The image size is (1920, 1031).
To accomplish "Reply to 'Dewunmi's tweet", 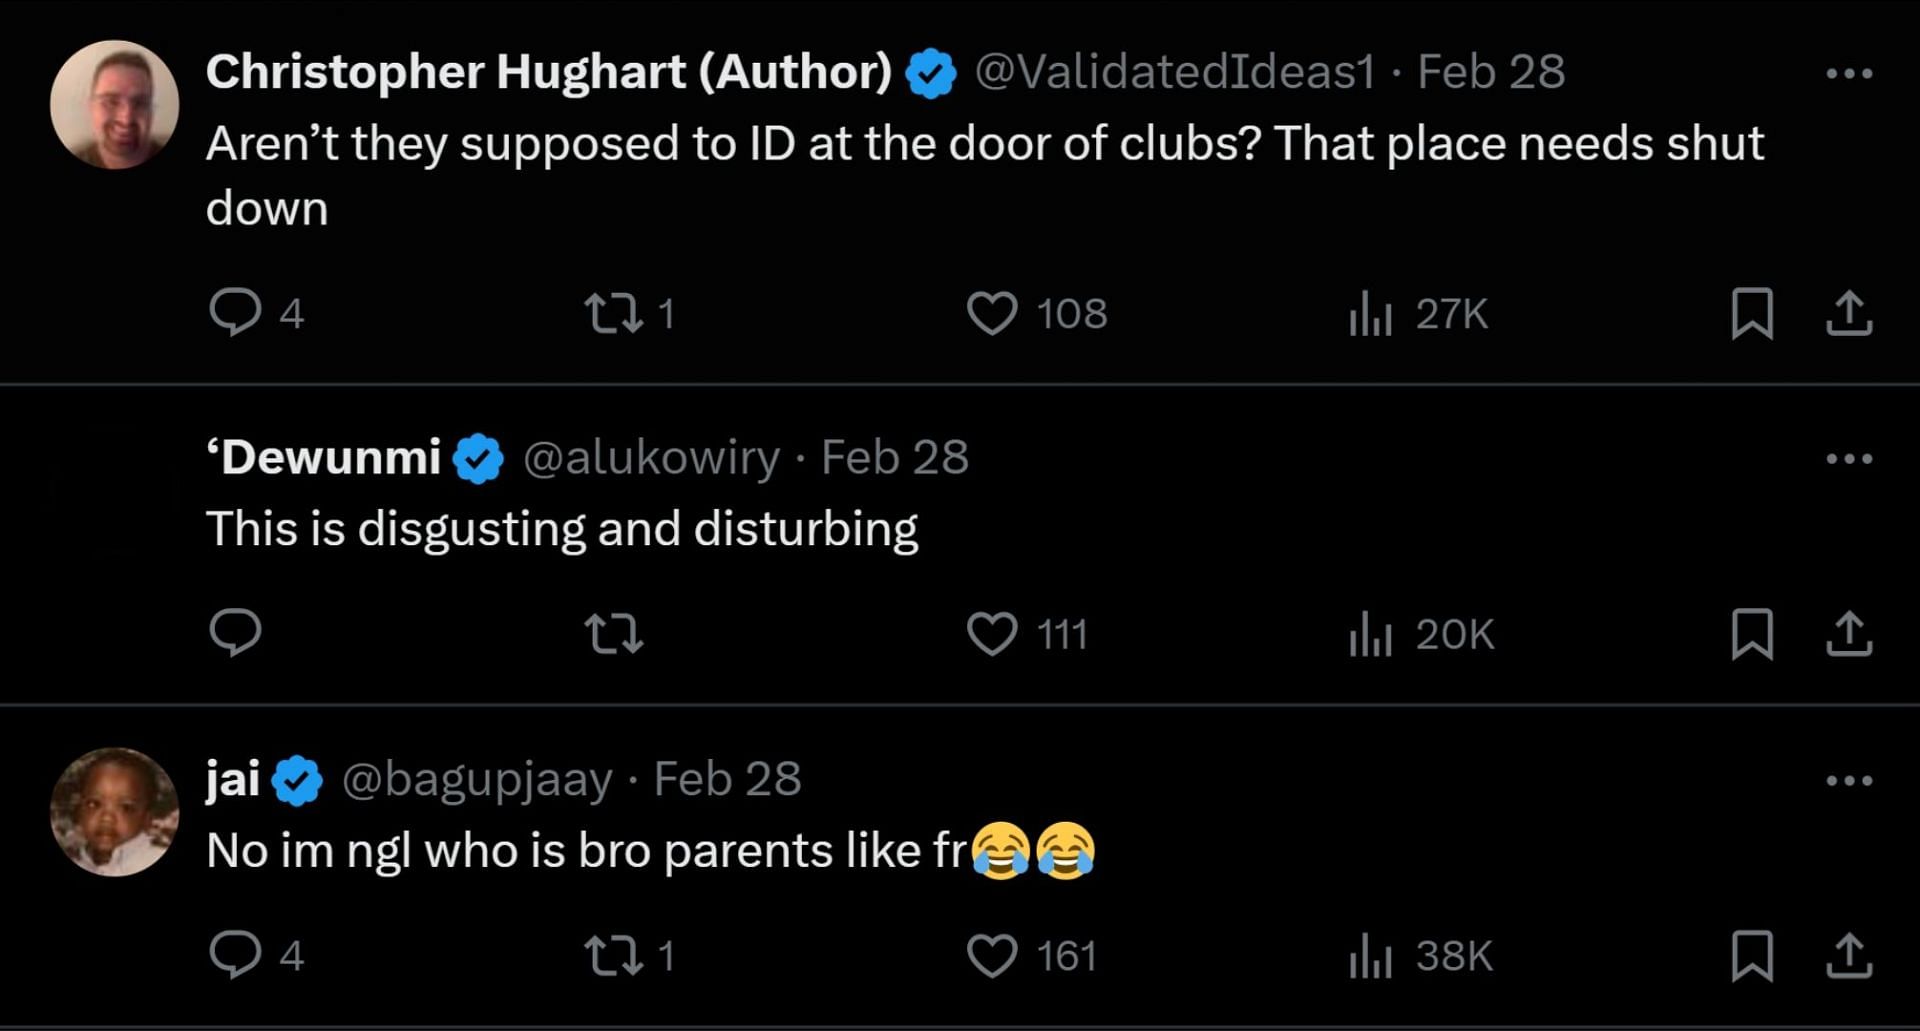I will (x=235, y=633).
